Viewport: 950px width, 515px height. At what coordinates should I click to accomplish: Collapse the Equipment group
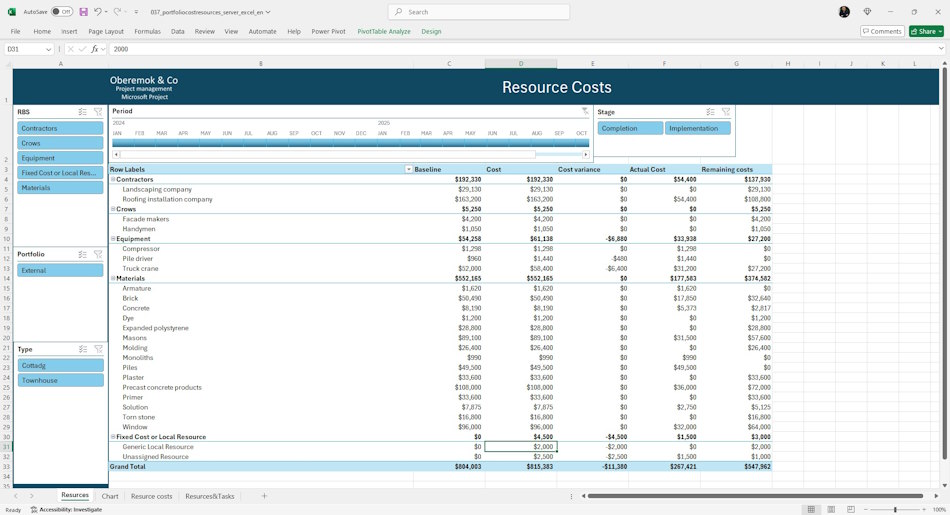pyautogui.click(x=113, y=239)
